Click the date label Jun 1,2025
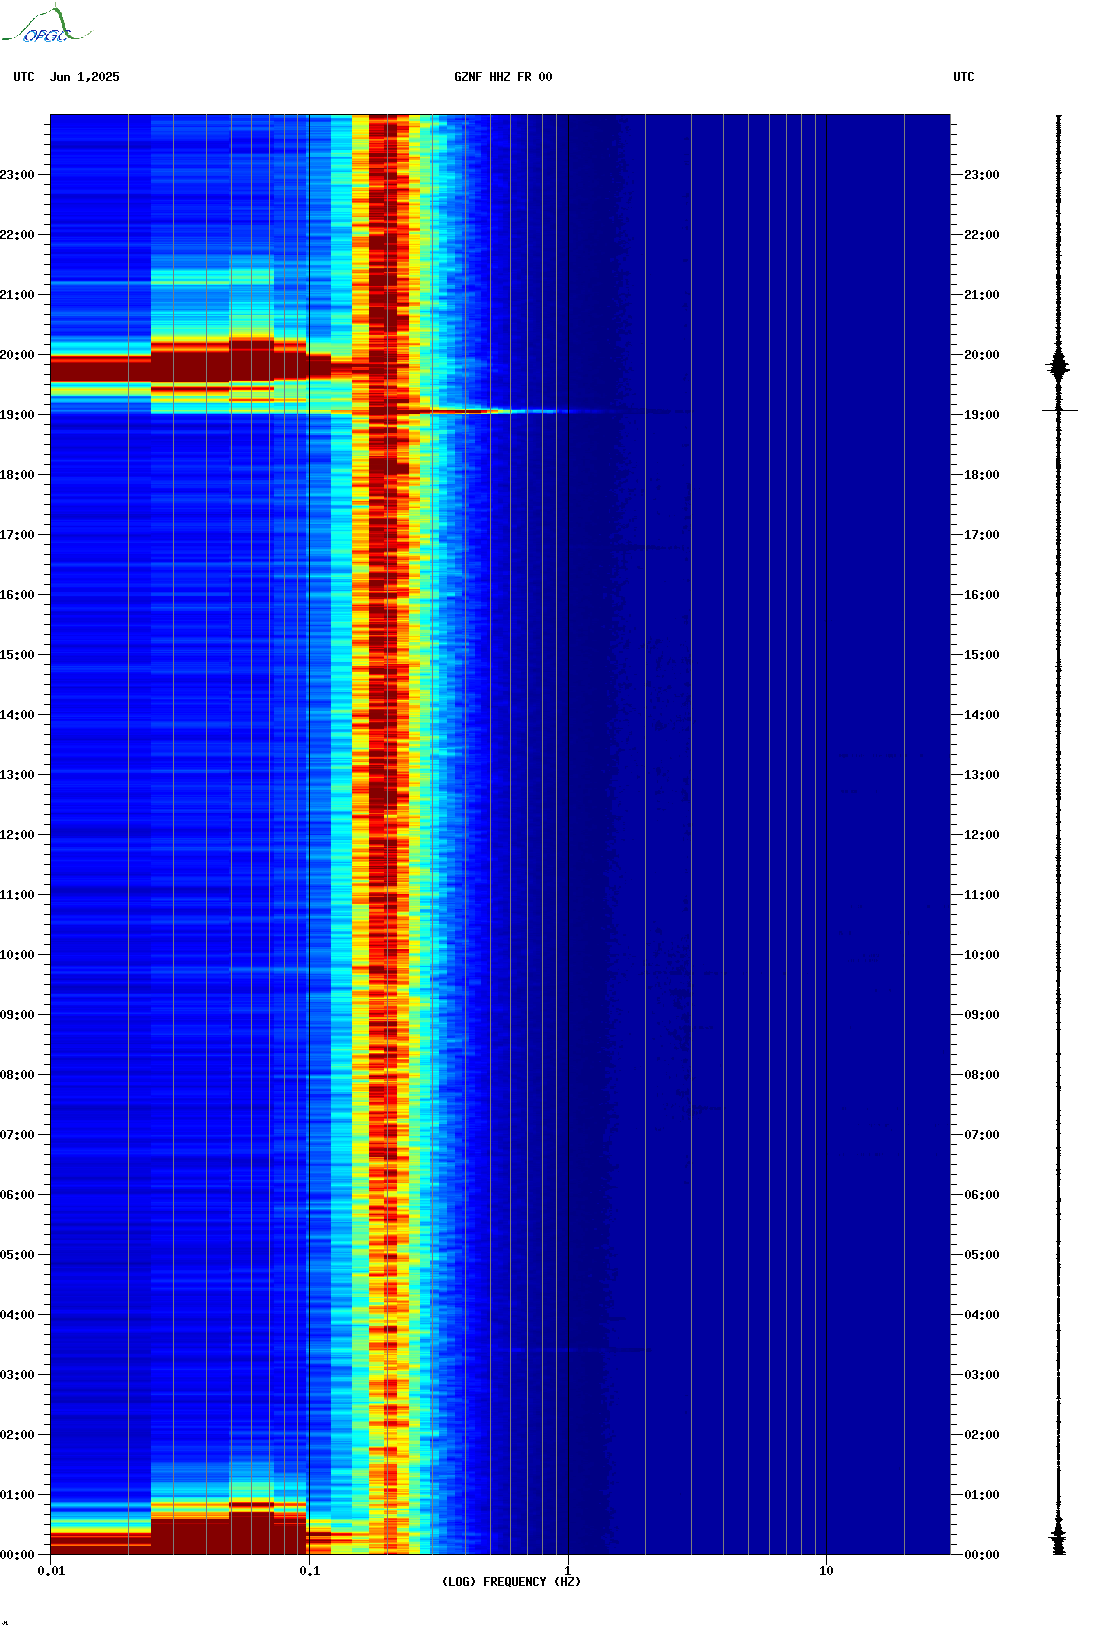This screenshot has height=1634, width=1102. [85, 77]
